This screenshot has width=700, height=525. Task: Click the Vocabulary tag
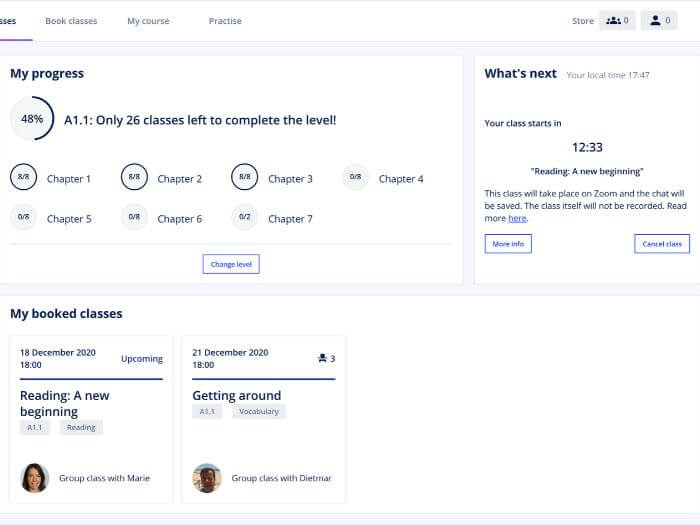[259, 411]
